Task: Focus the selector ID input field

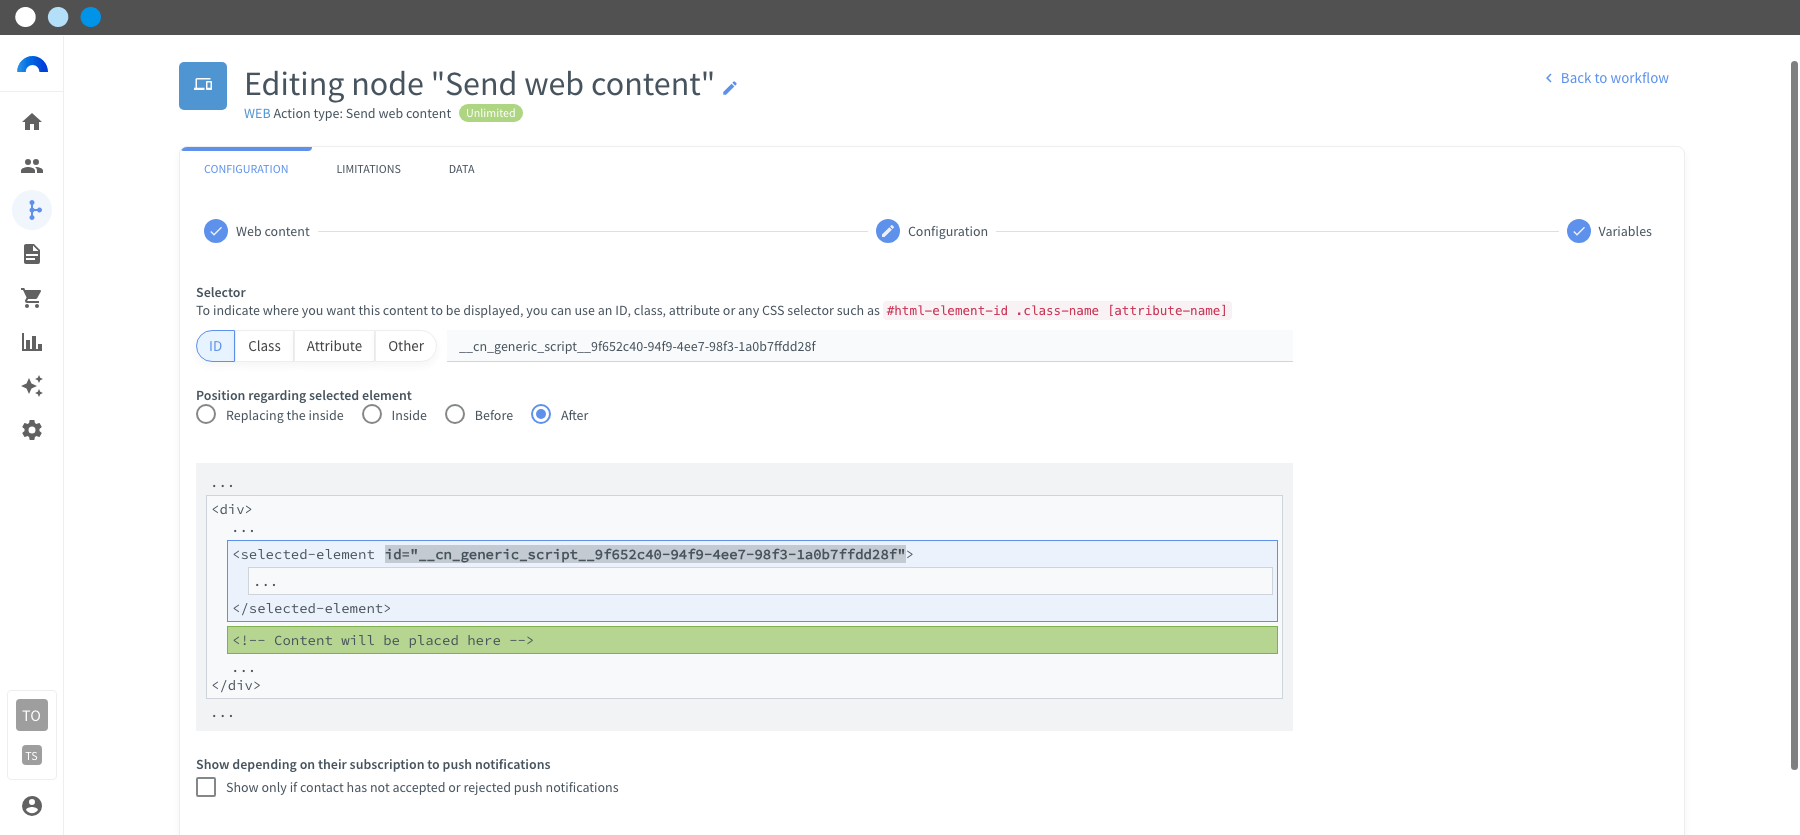Action: point(870,346)
